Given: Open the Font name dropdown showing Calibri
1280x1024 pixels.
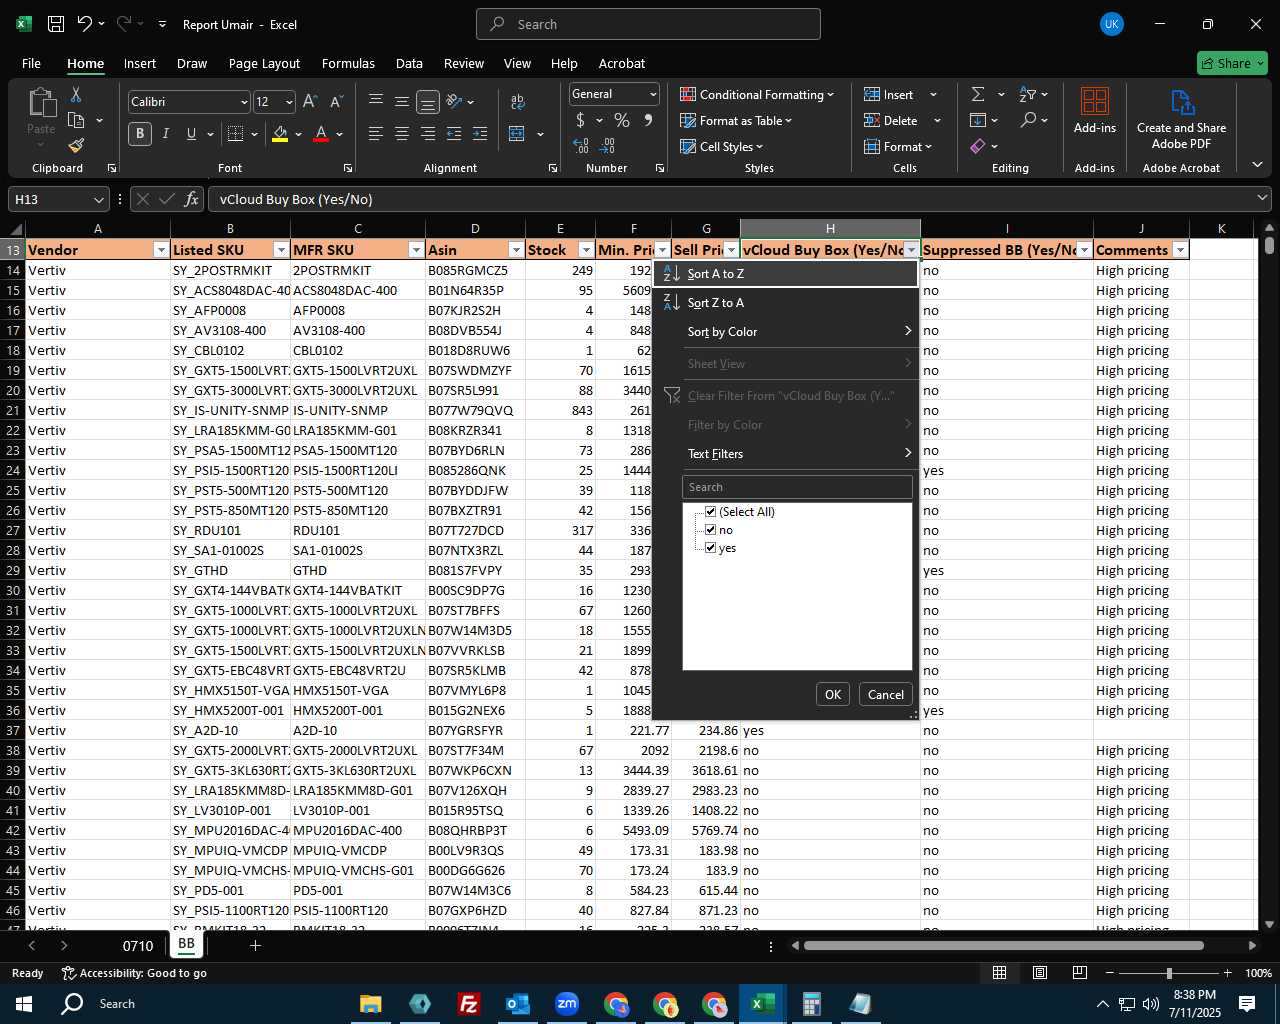Looking at the screenshot, I should (x=244, y=102).
